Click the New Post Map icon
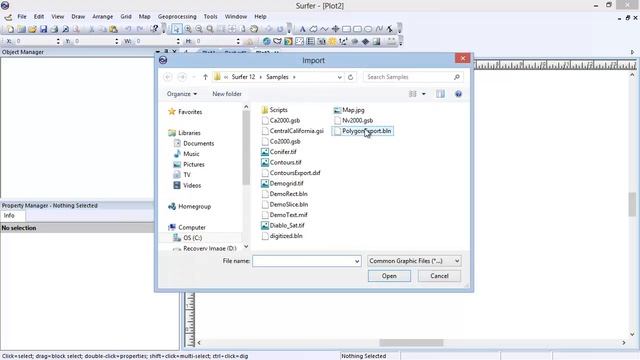The image size is (640, 360). pos(300,41)
